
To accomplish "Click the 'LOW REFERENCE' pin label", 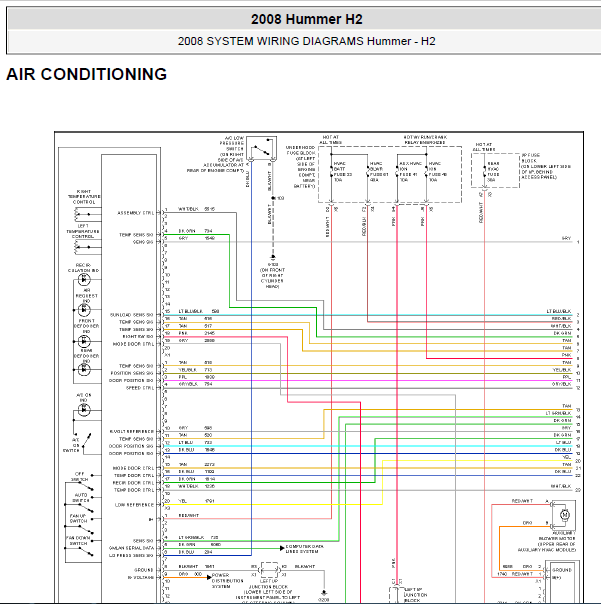I will coord(134,505).
